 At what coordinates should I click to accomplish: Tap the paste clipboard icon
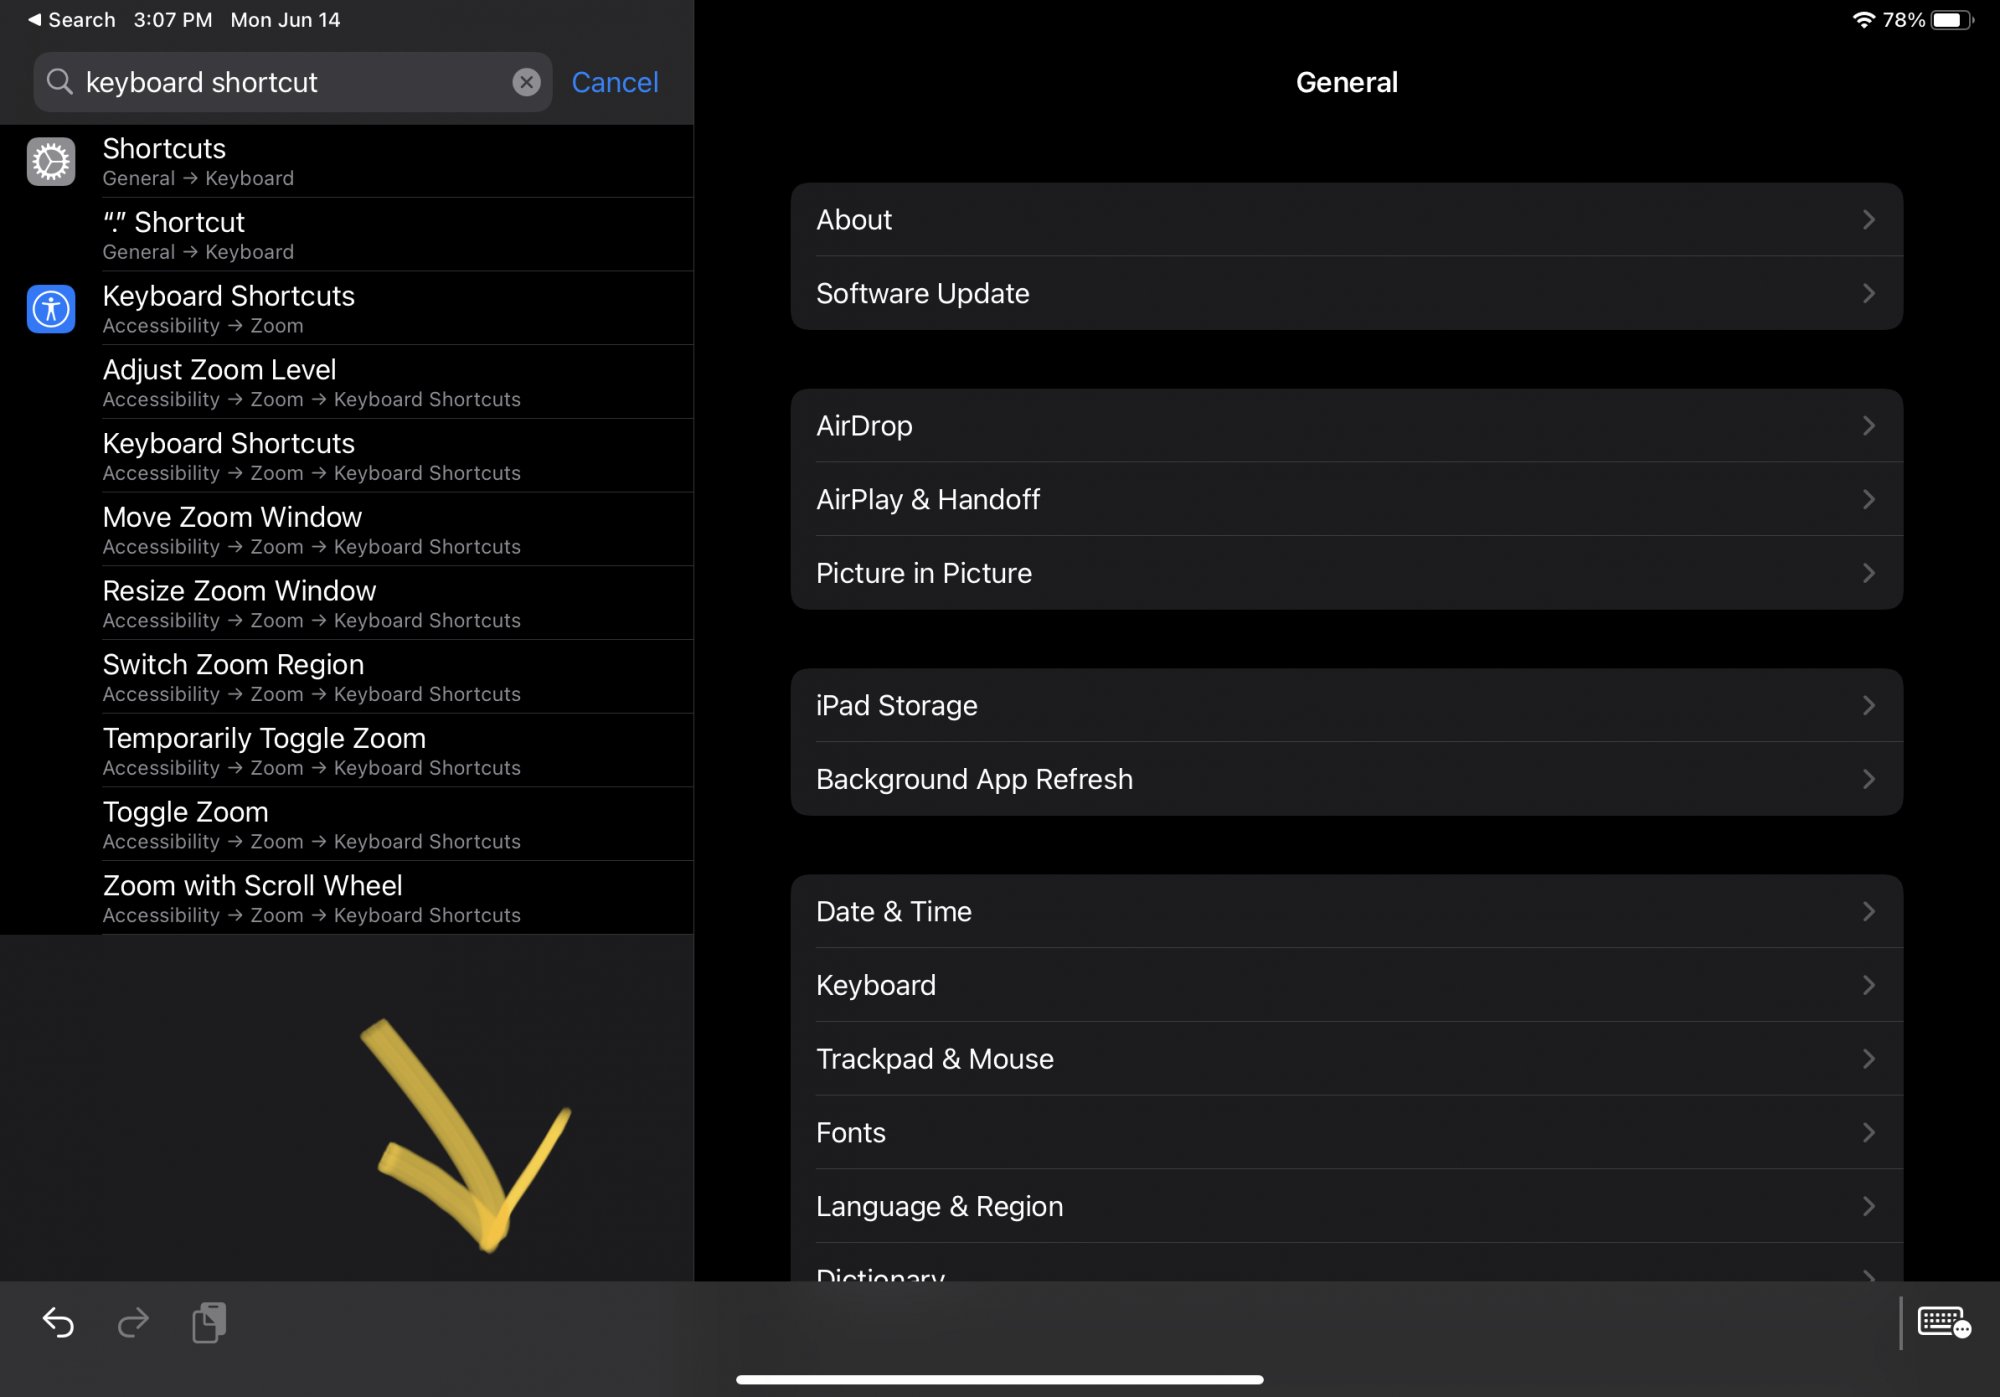(x=209, y=1323)
